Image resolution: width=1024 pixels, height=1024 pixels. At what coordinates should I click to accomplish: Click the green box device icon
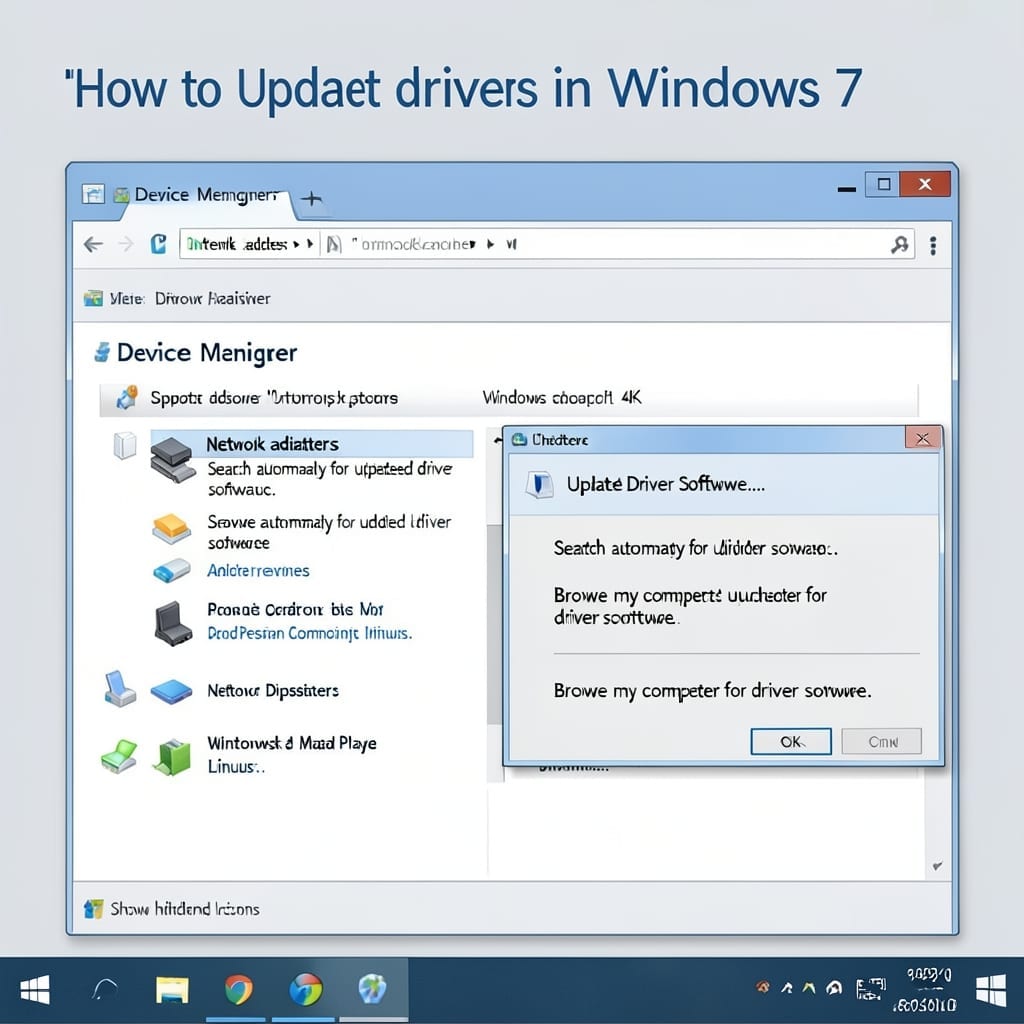pyautogui.click(x=172, y=757)
